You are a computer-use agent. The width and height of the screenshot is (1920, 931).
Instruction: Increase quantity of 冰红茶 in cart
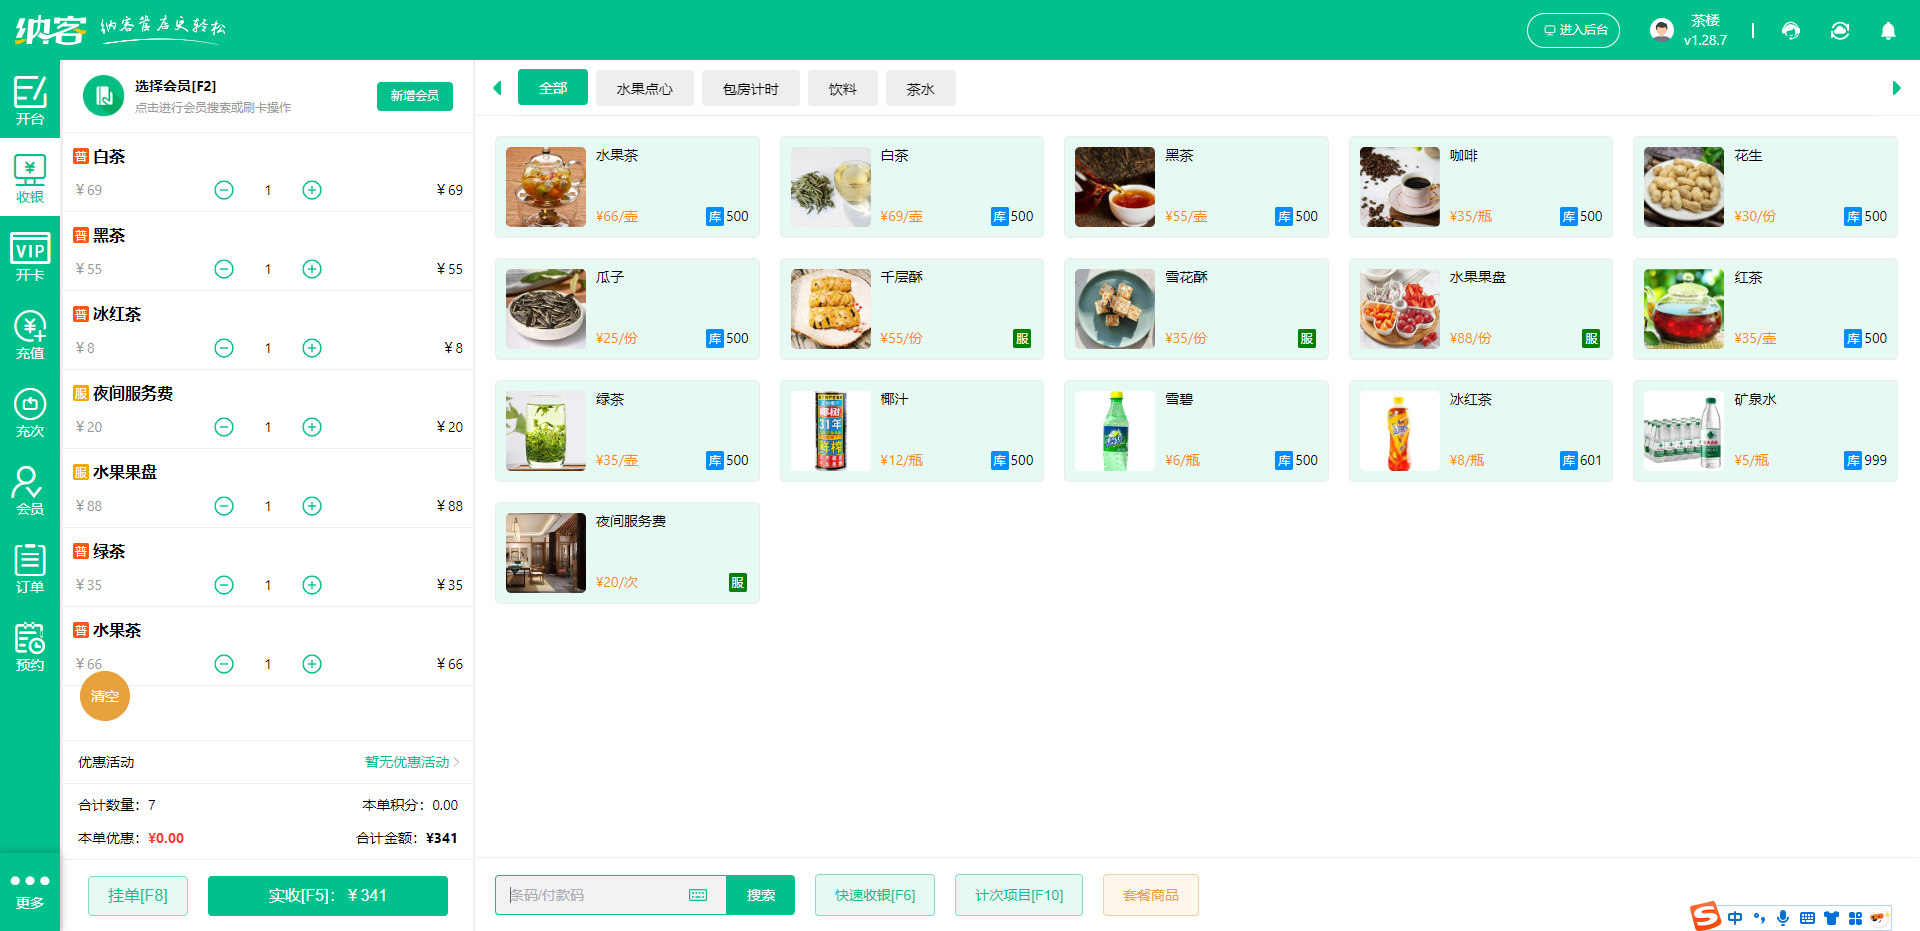pyautogui.click(x=312, y=348)
